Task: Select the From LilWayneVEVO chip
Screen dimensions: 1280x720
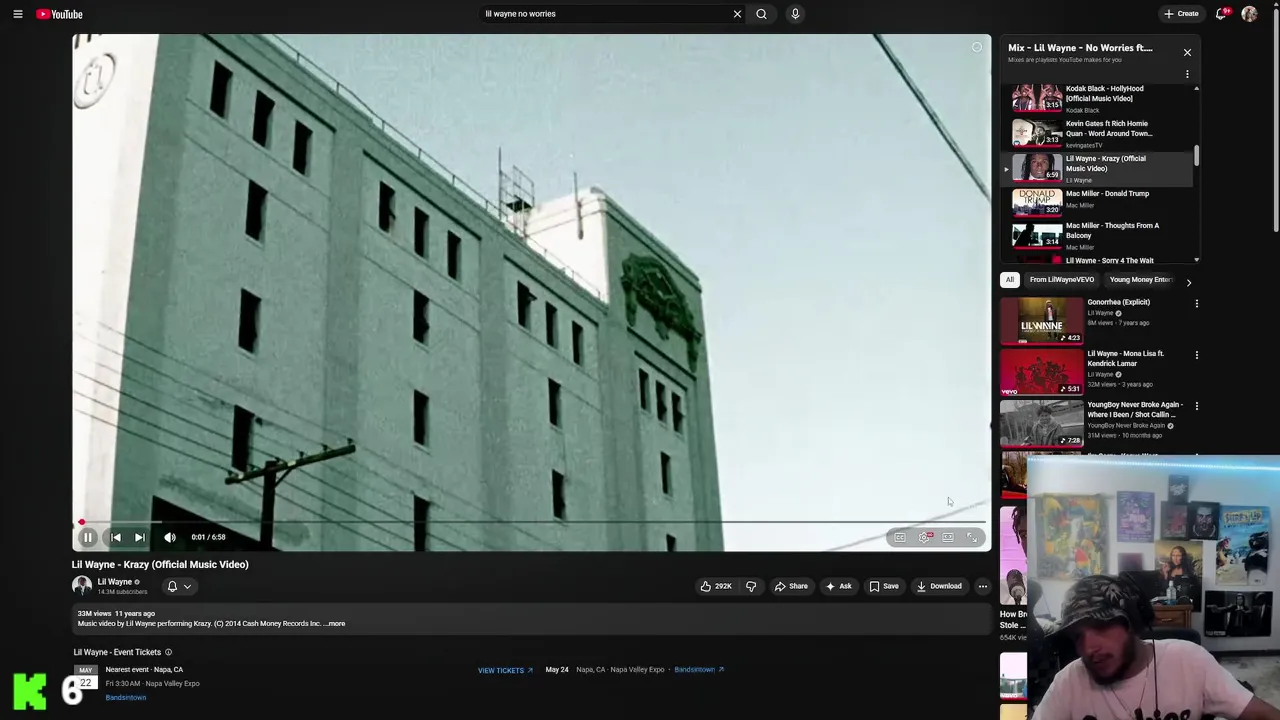Action: coord(1062,280)
